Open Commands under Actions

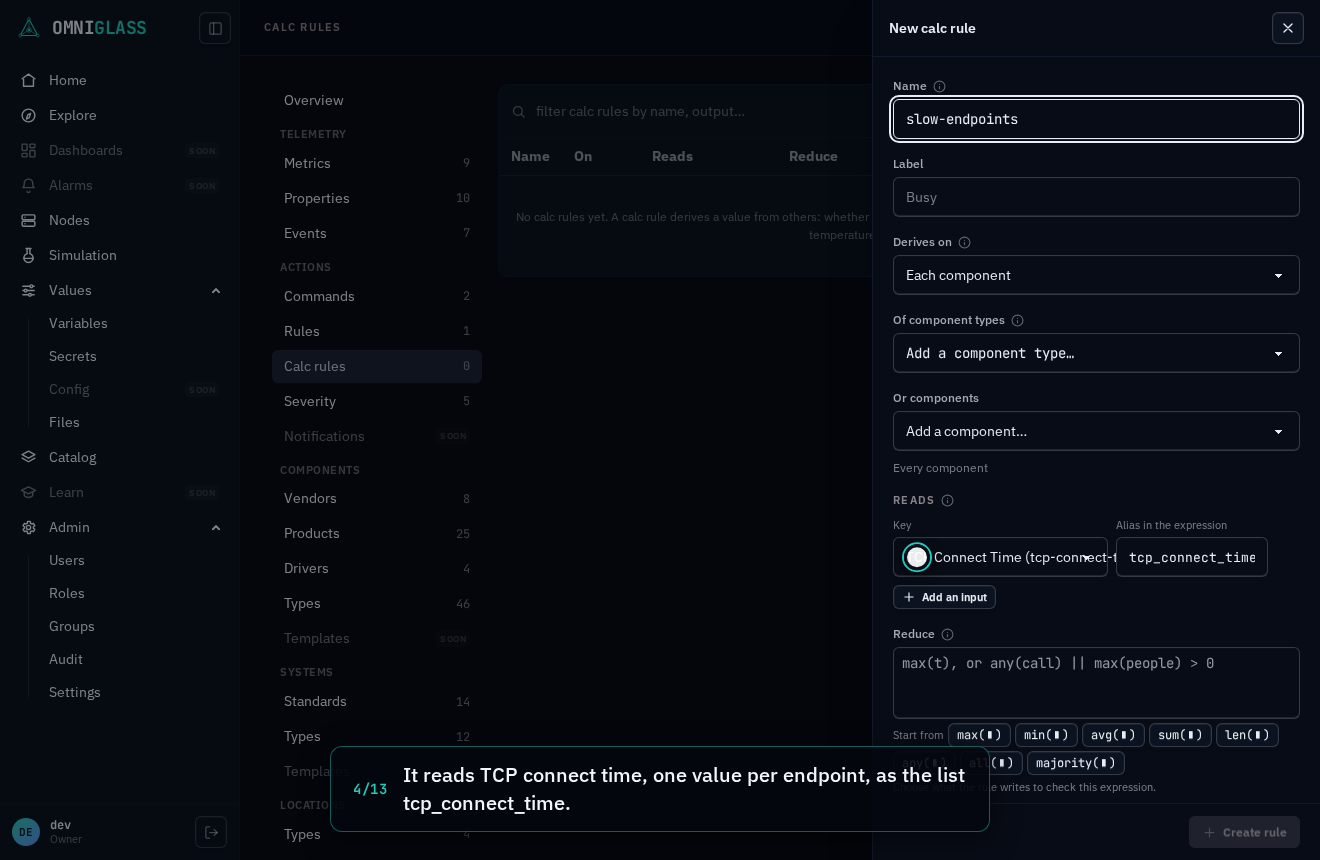point(376,296)
